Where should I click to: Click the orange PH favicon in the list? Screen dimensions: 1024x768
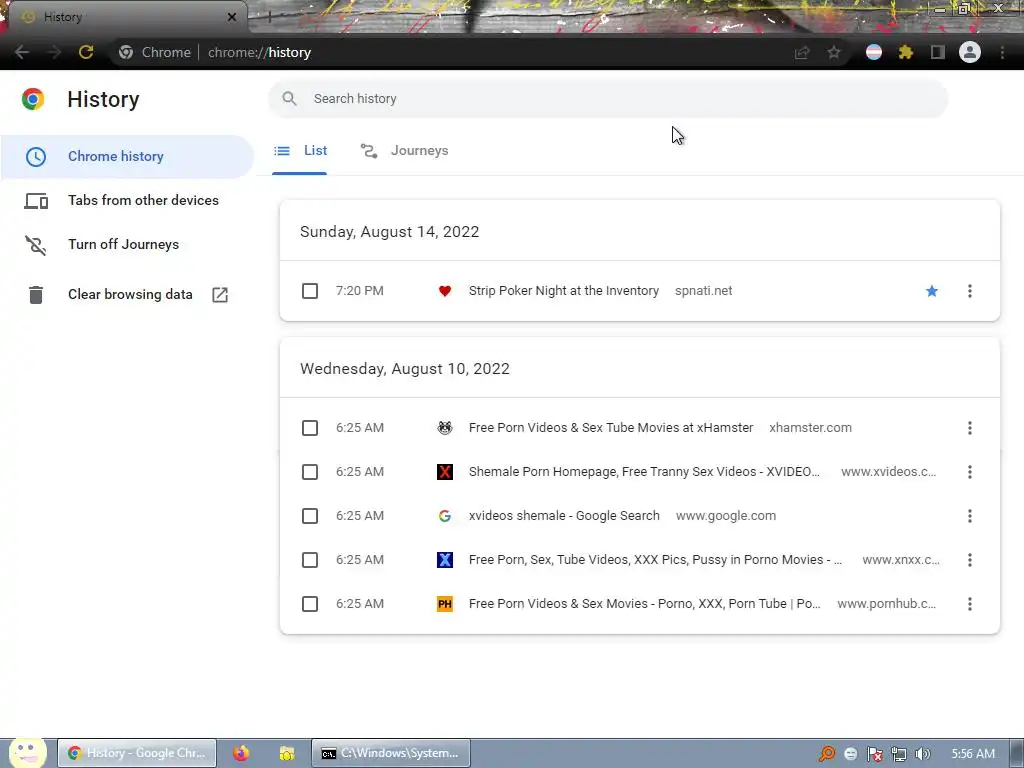click(x=445, y=604)
